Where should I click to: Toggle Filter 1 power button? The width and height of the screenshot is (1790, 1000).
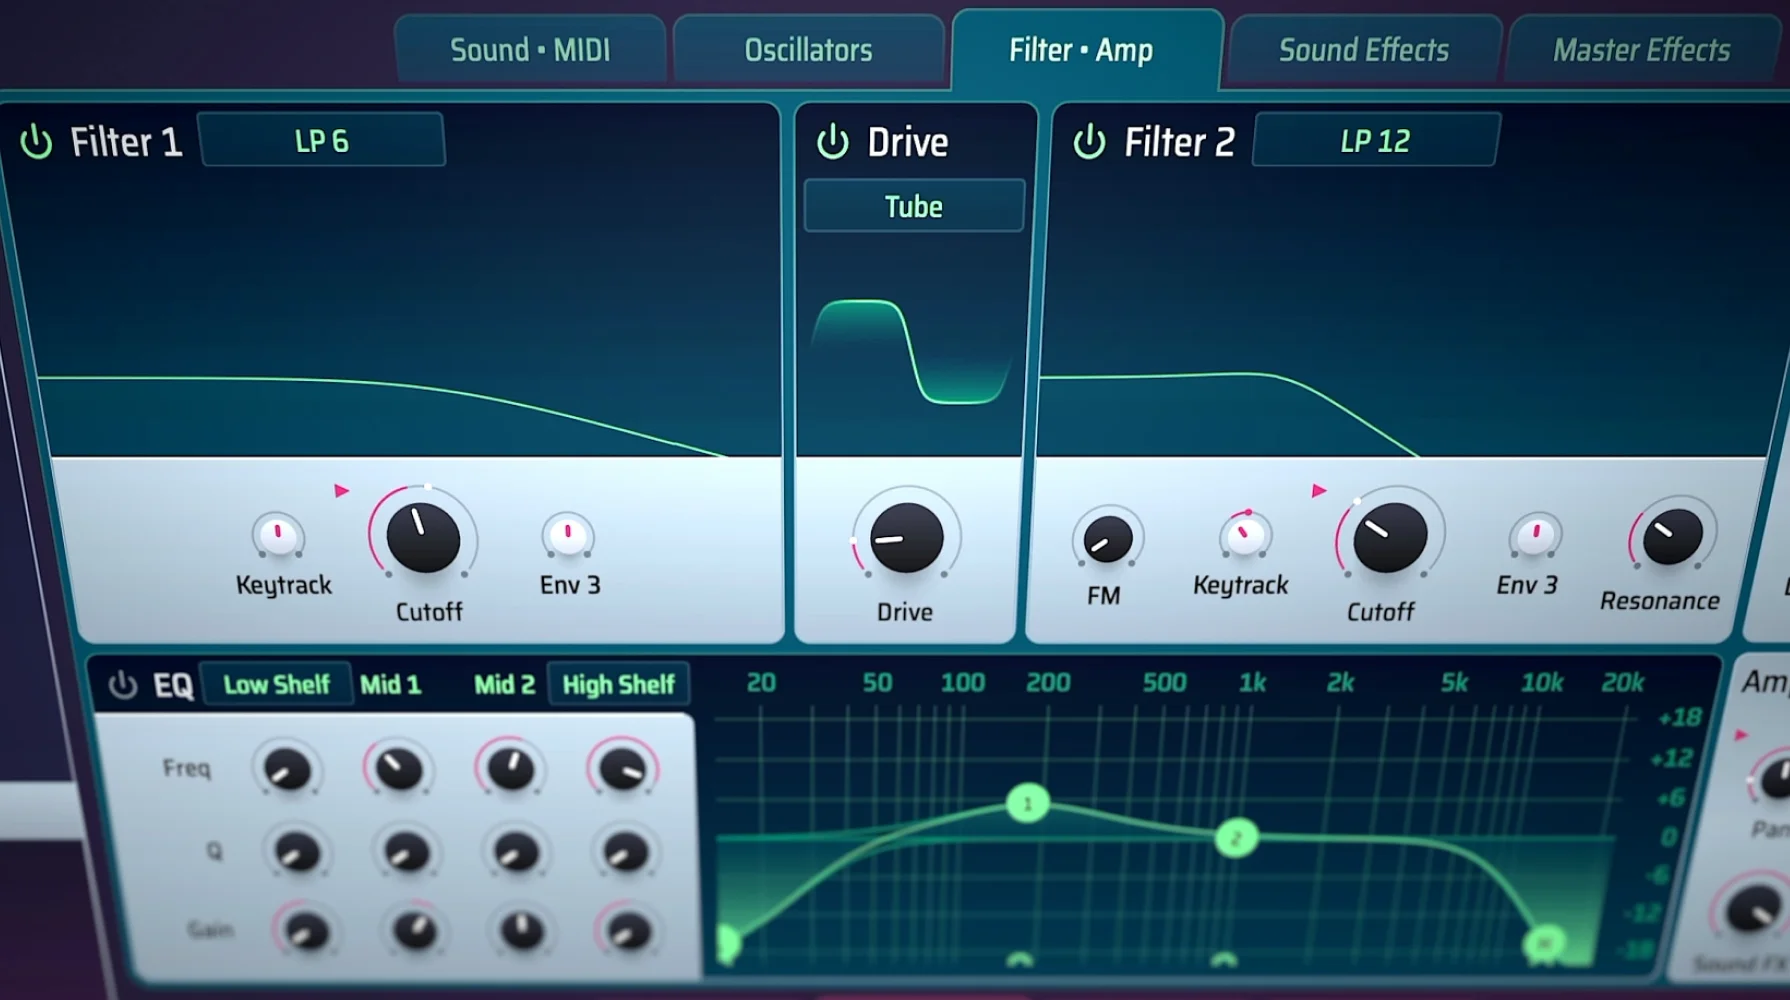point(36,140)
